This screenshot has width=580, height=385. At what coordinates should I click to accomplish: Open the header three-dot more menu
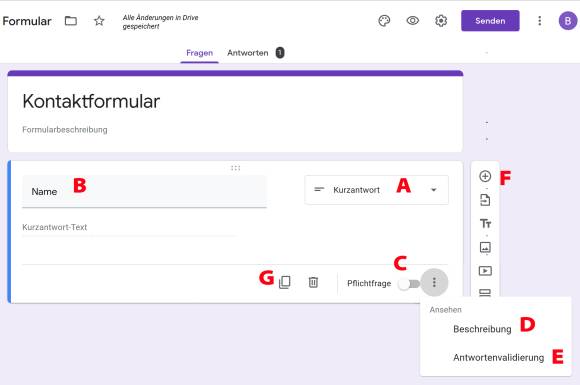point(539,21)
